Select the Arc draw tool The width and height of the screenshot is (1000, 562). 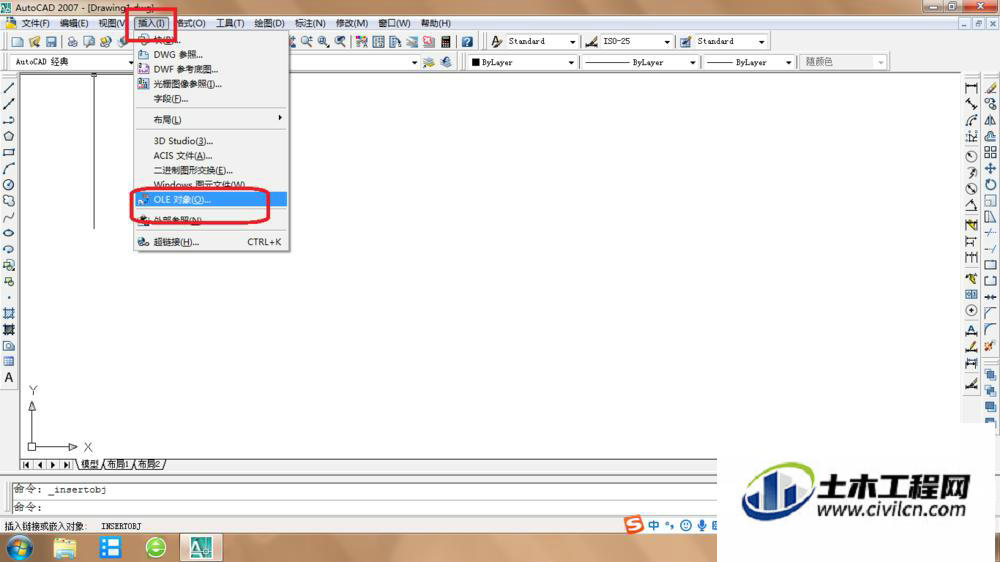pos(9,168)
